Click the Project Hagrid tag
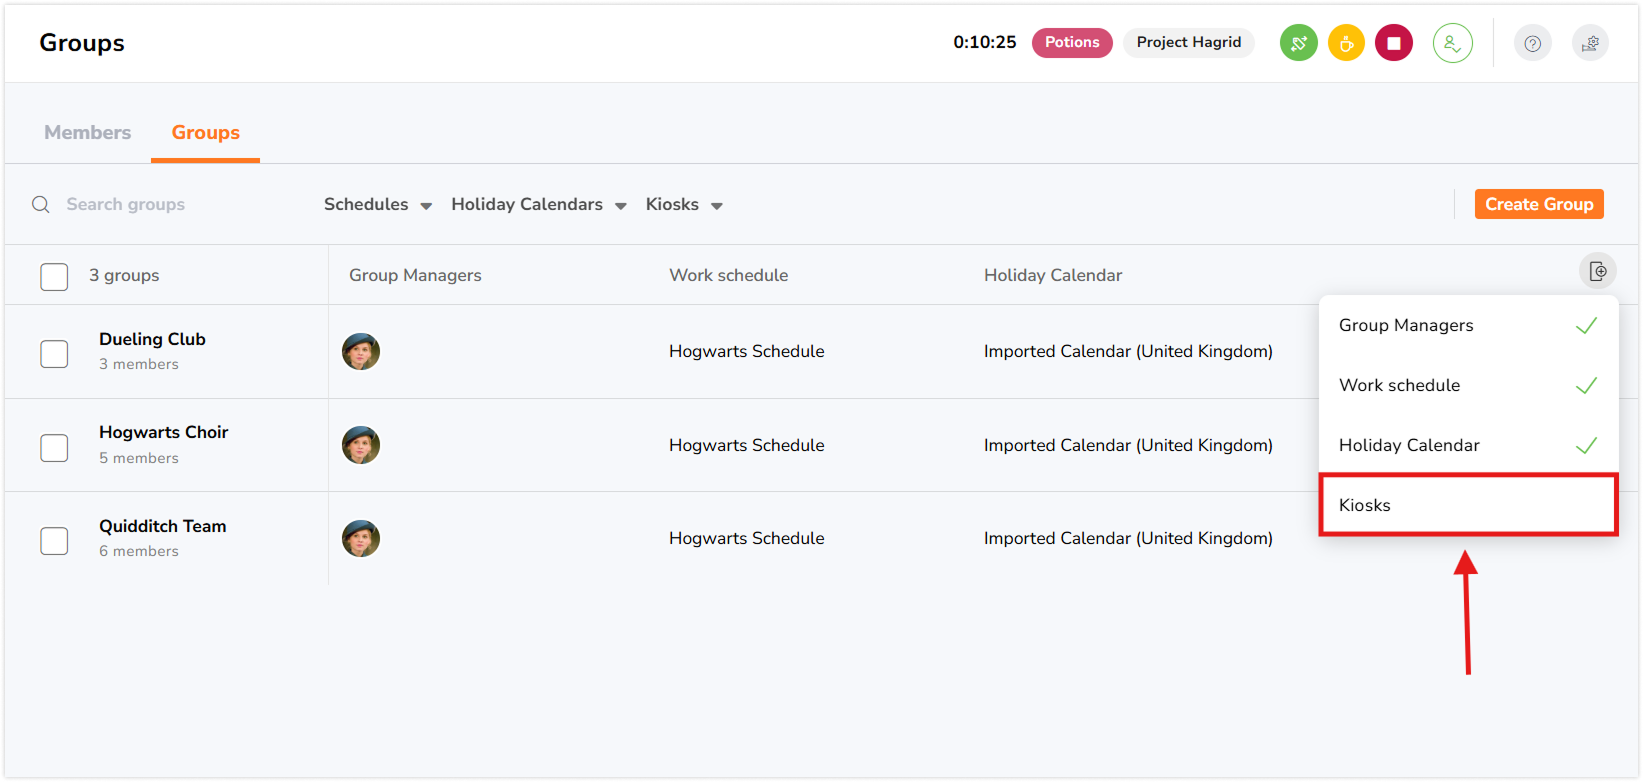1643x782 pixels. pyautogui.click(x=1188, y=42)
